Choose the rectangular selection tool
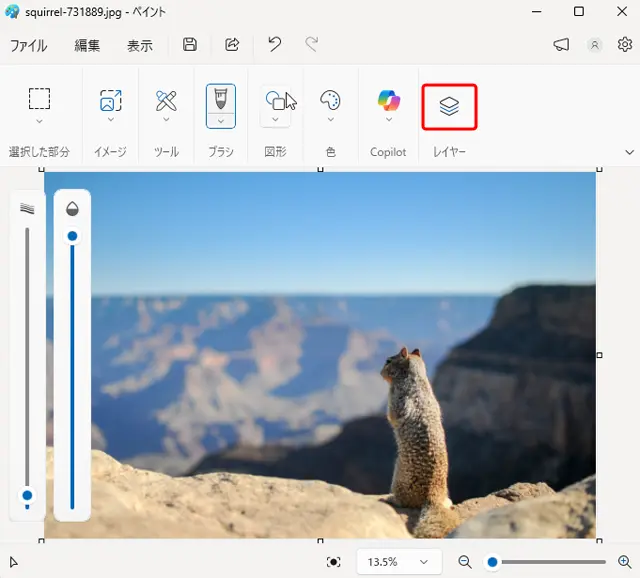This screenshot has height=578, width=640. [39, 99]
